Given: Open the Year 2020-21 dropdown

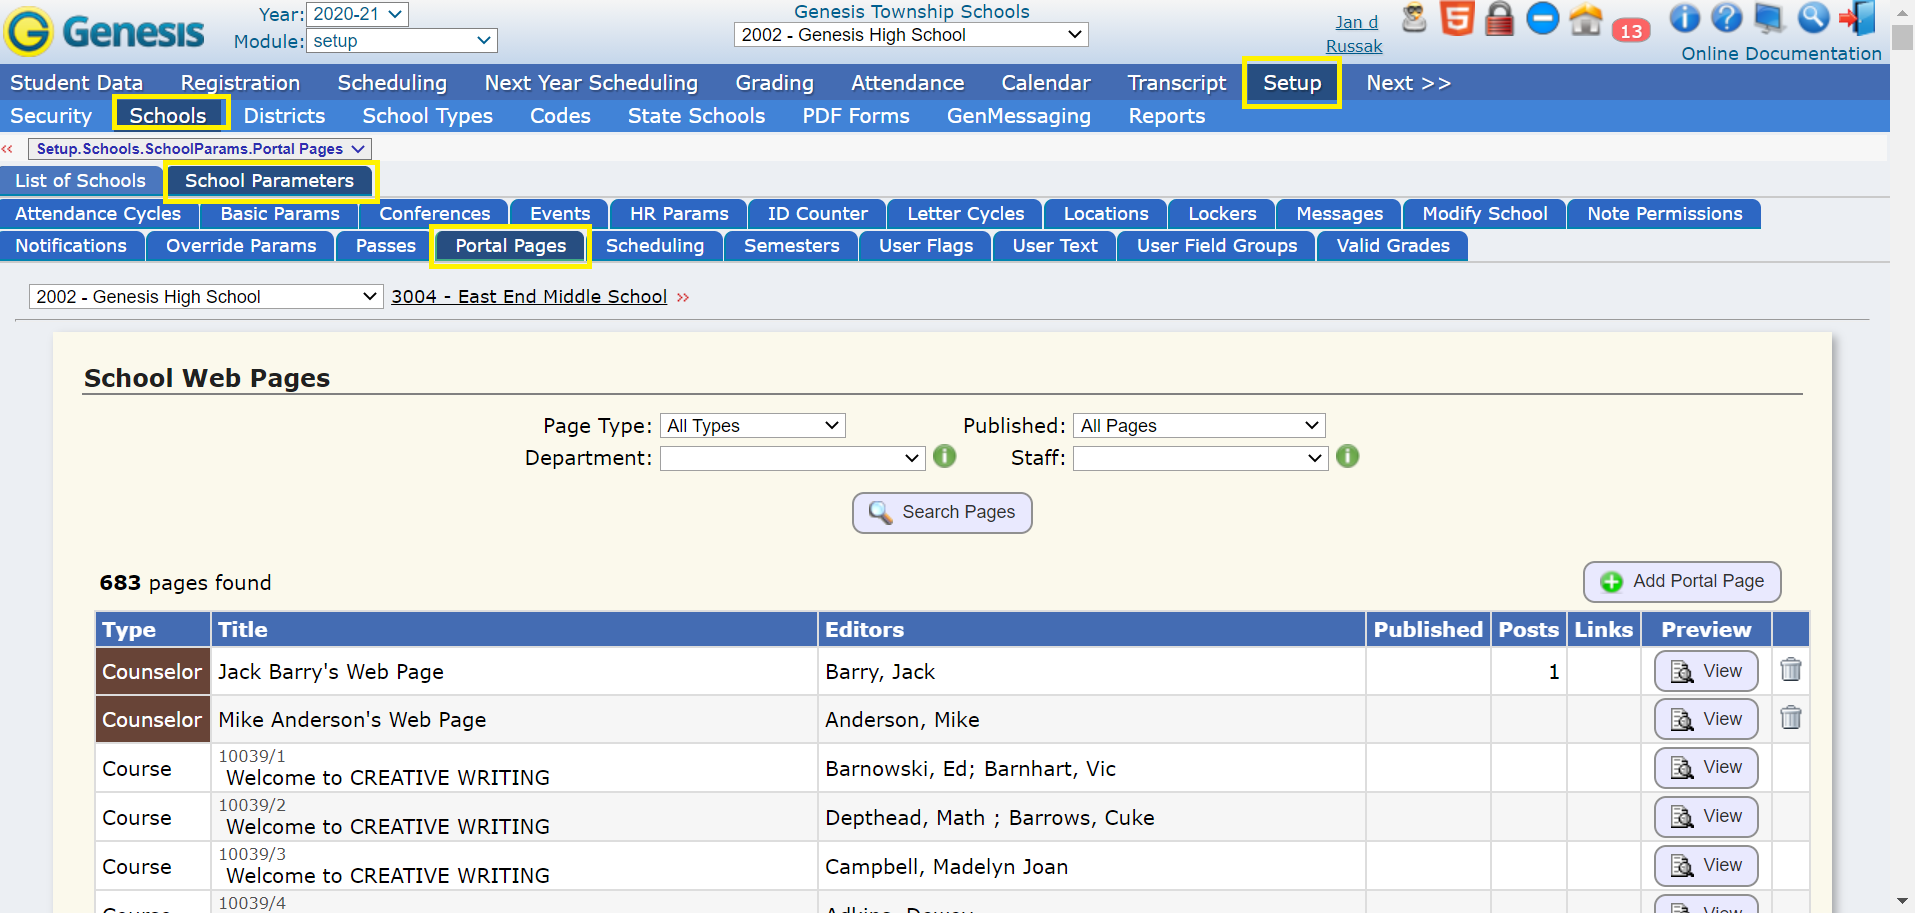Looking at the screenshot, I should click(357, 14).
